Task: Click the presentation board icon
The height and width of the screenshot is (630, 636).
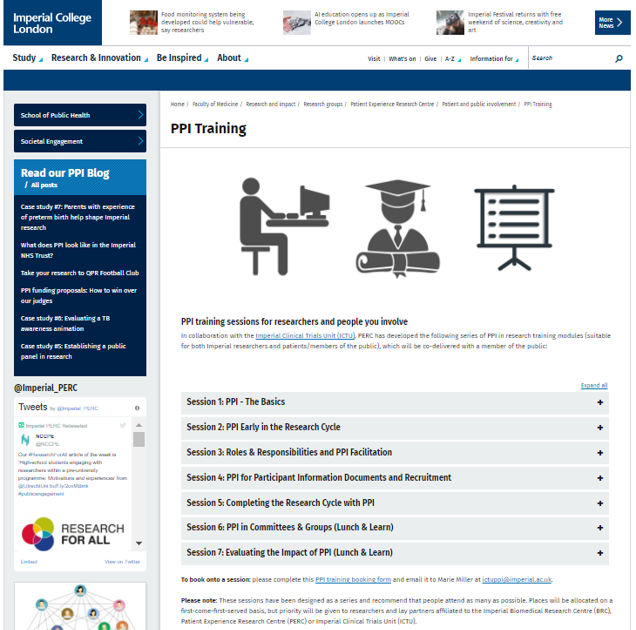Action: (x=514, y=226)
